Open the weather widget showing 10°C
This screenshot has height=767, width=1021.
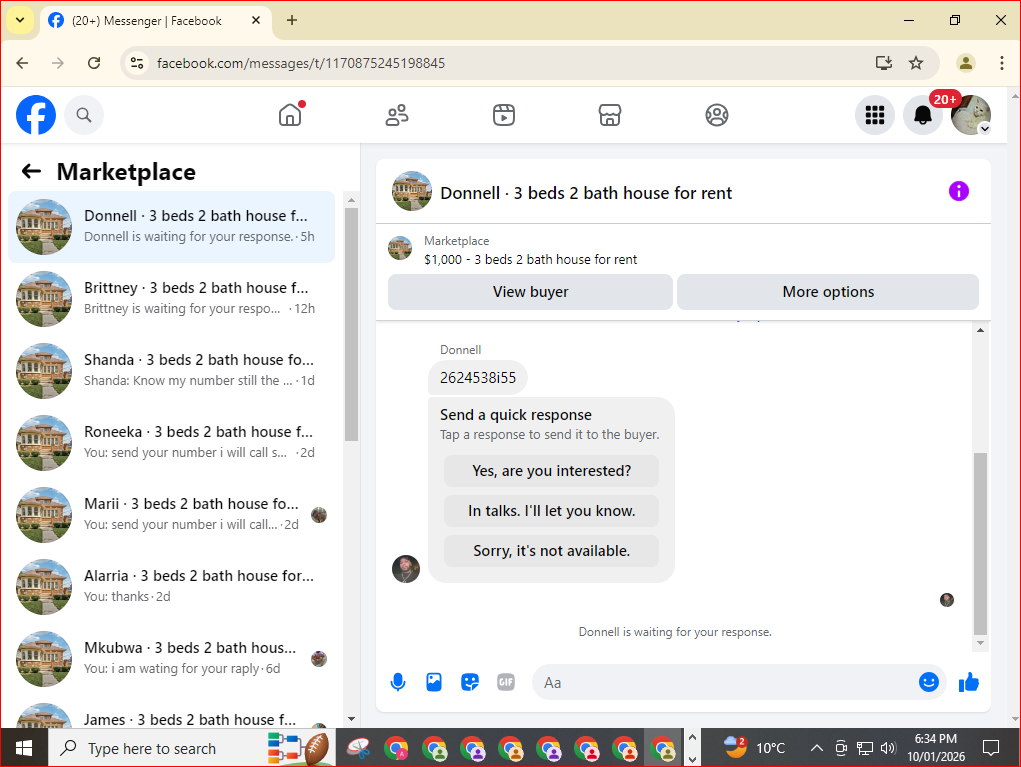755,748
